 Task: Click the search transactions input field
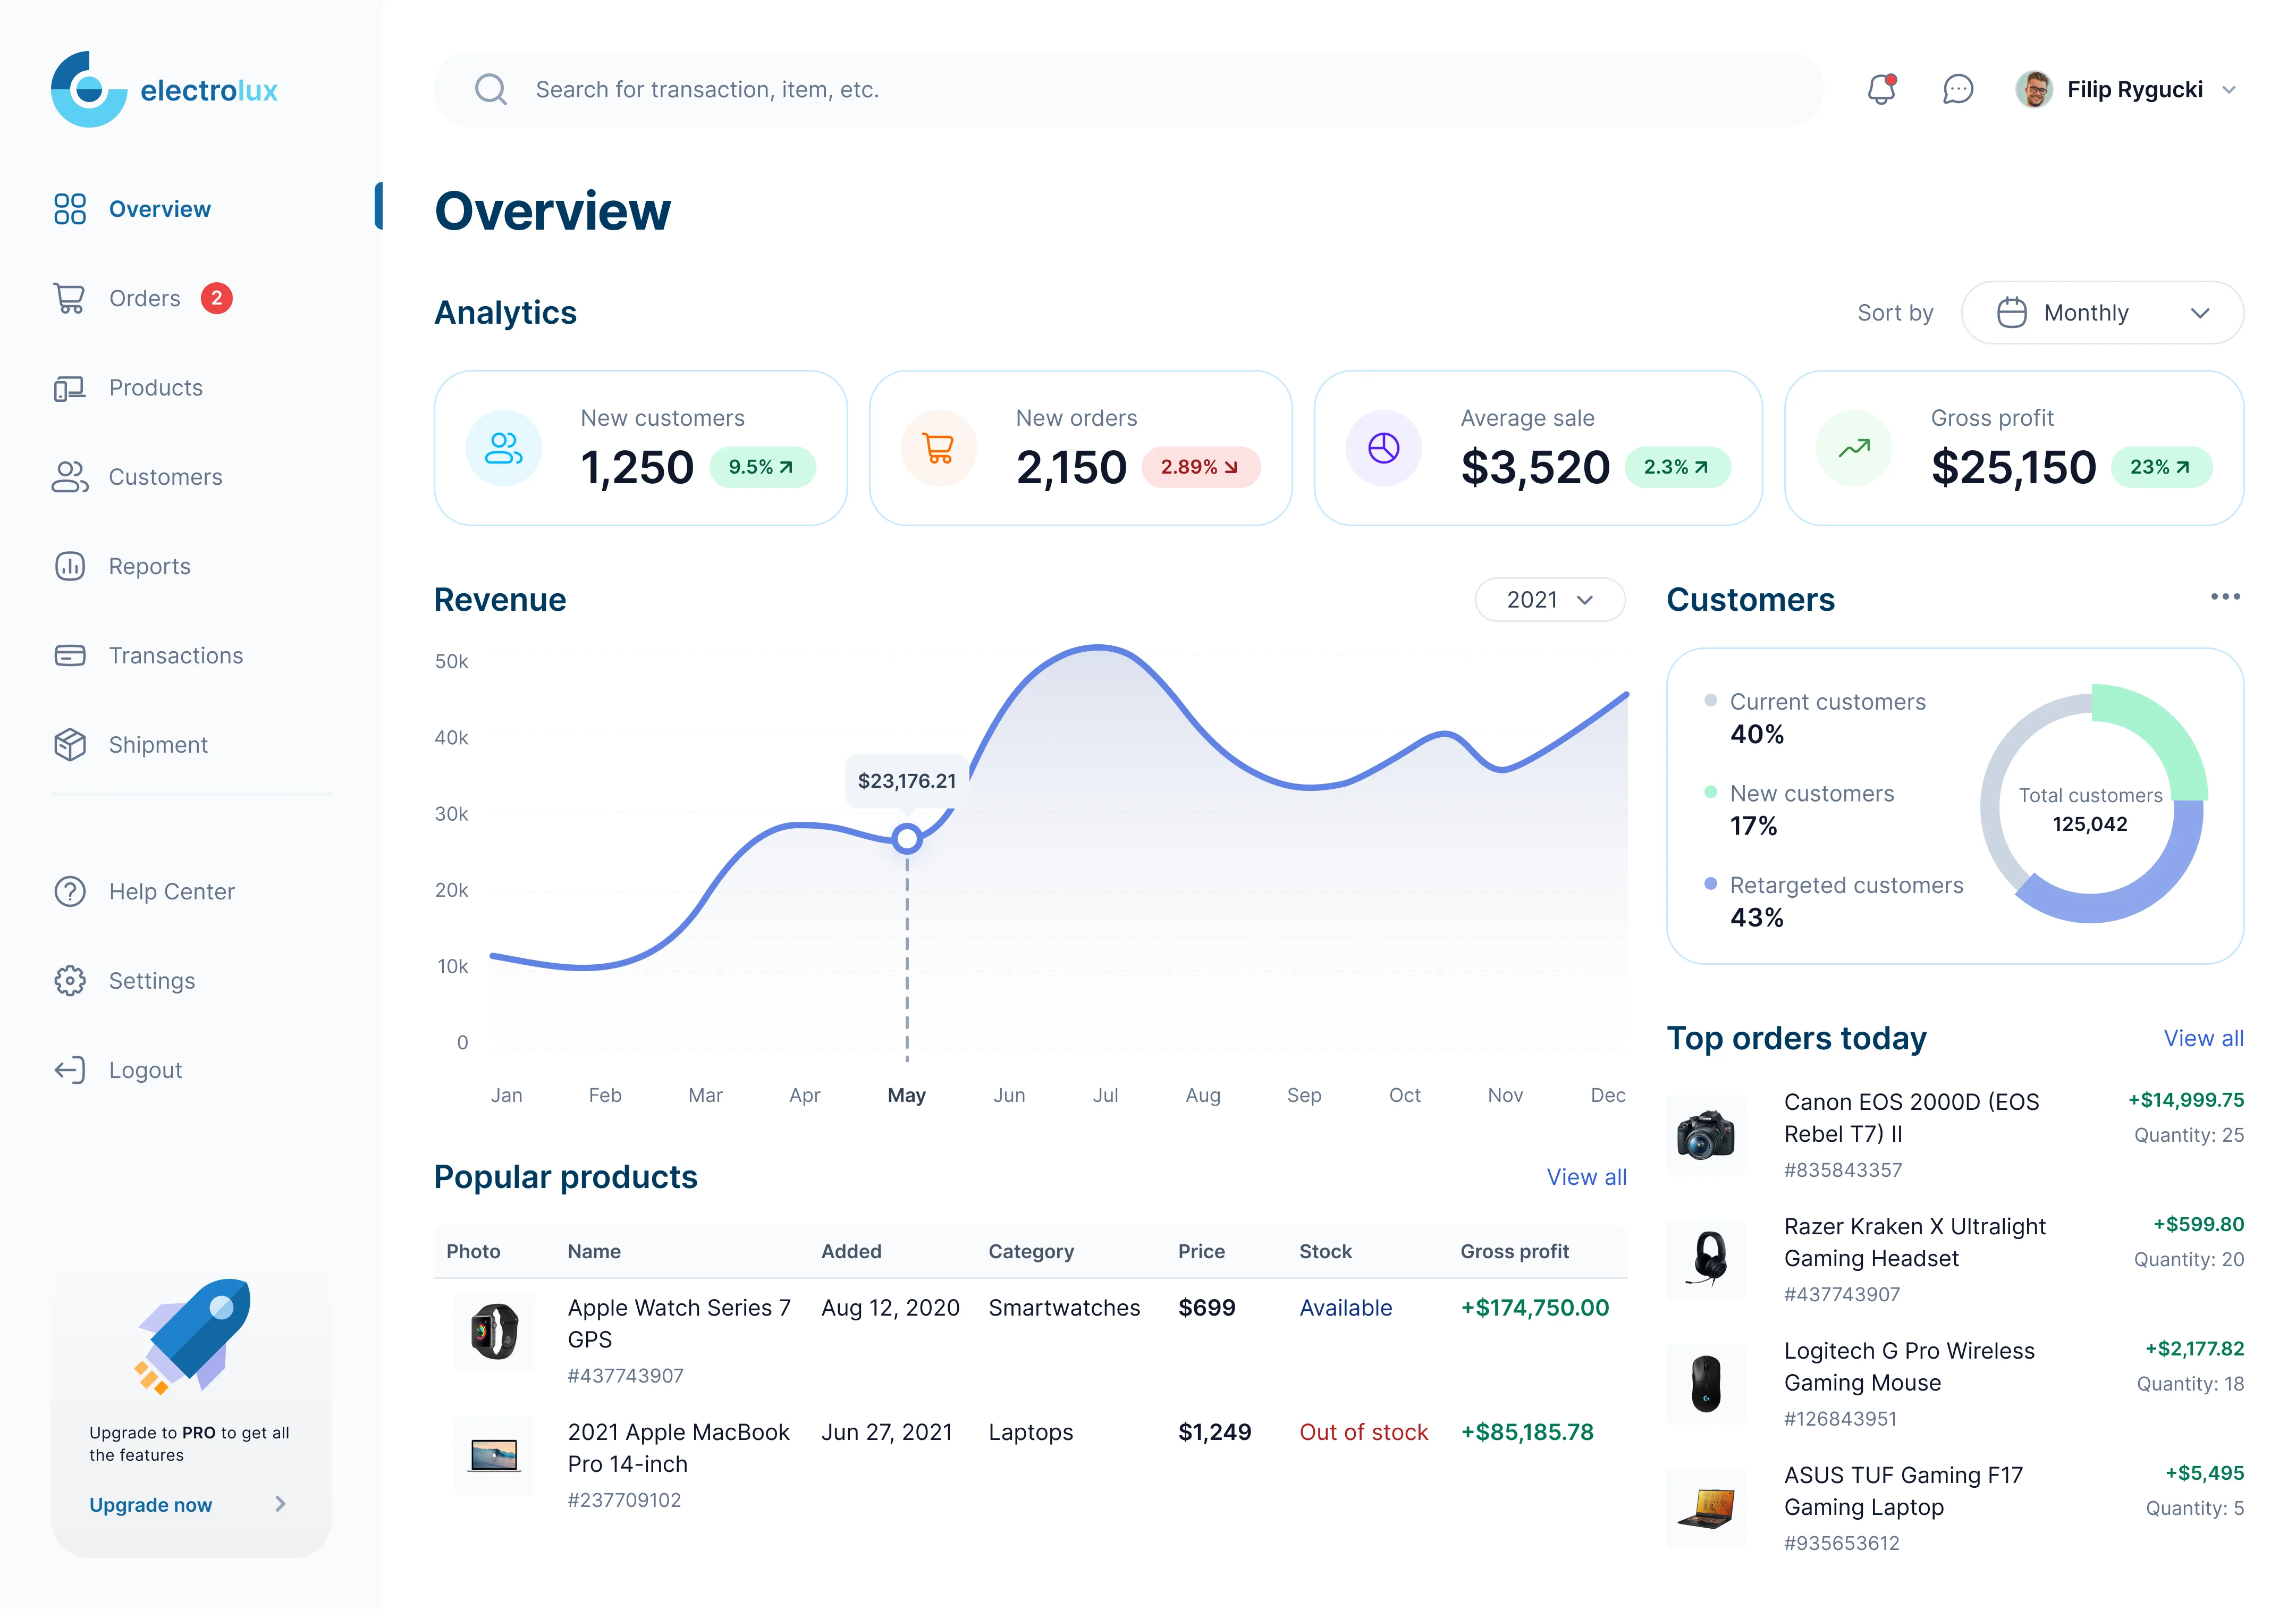pyautogui.click(x=1128, y=90)
